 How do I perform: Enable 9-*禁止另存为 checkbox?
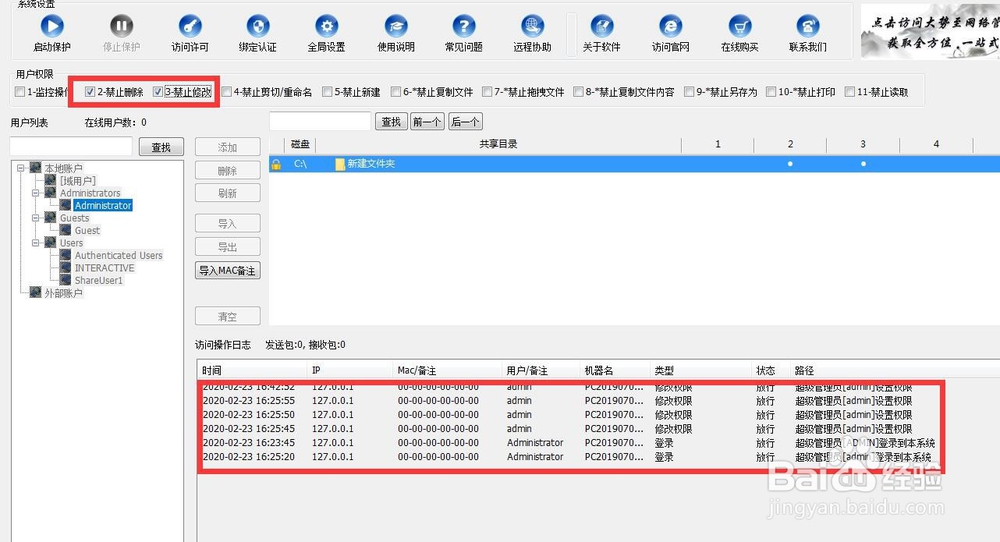(689, 92)
